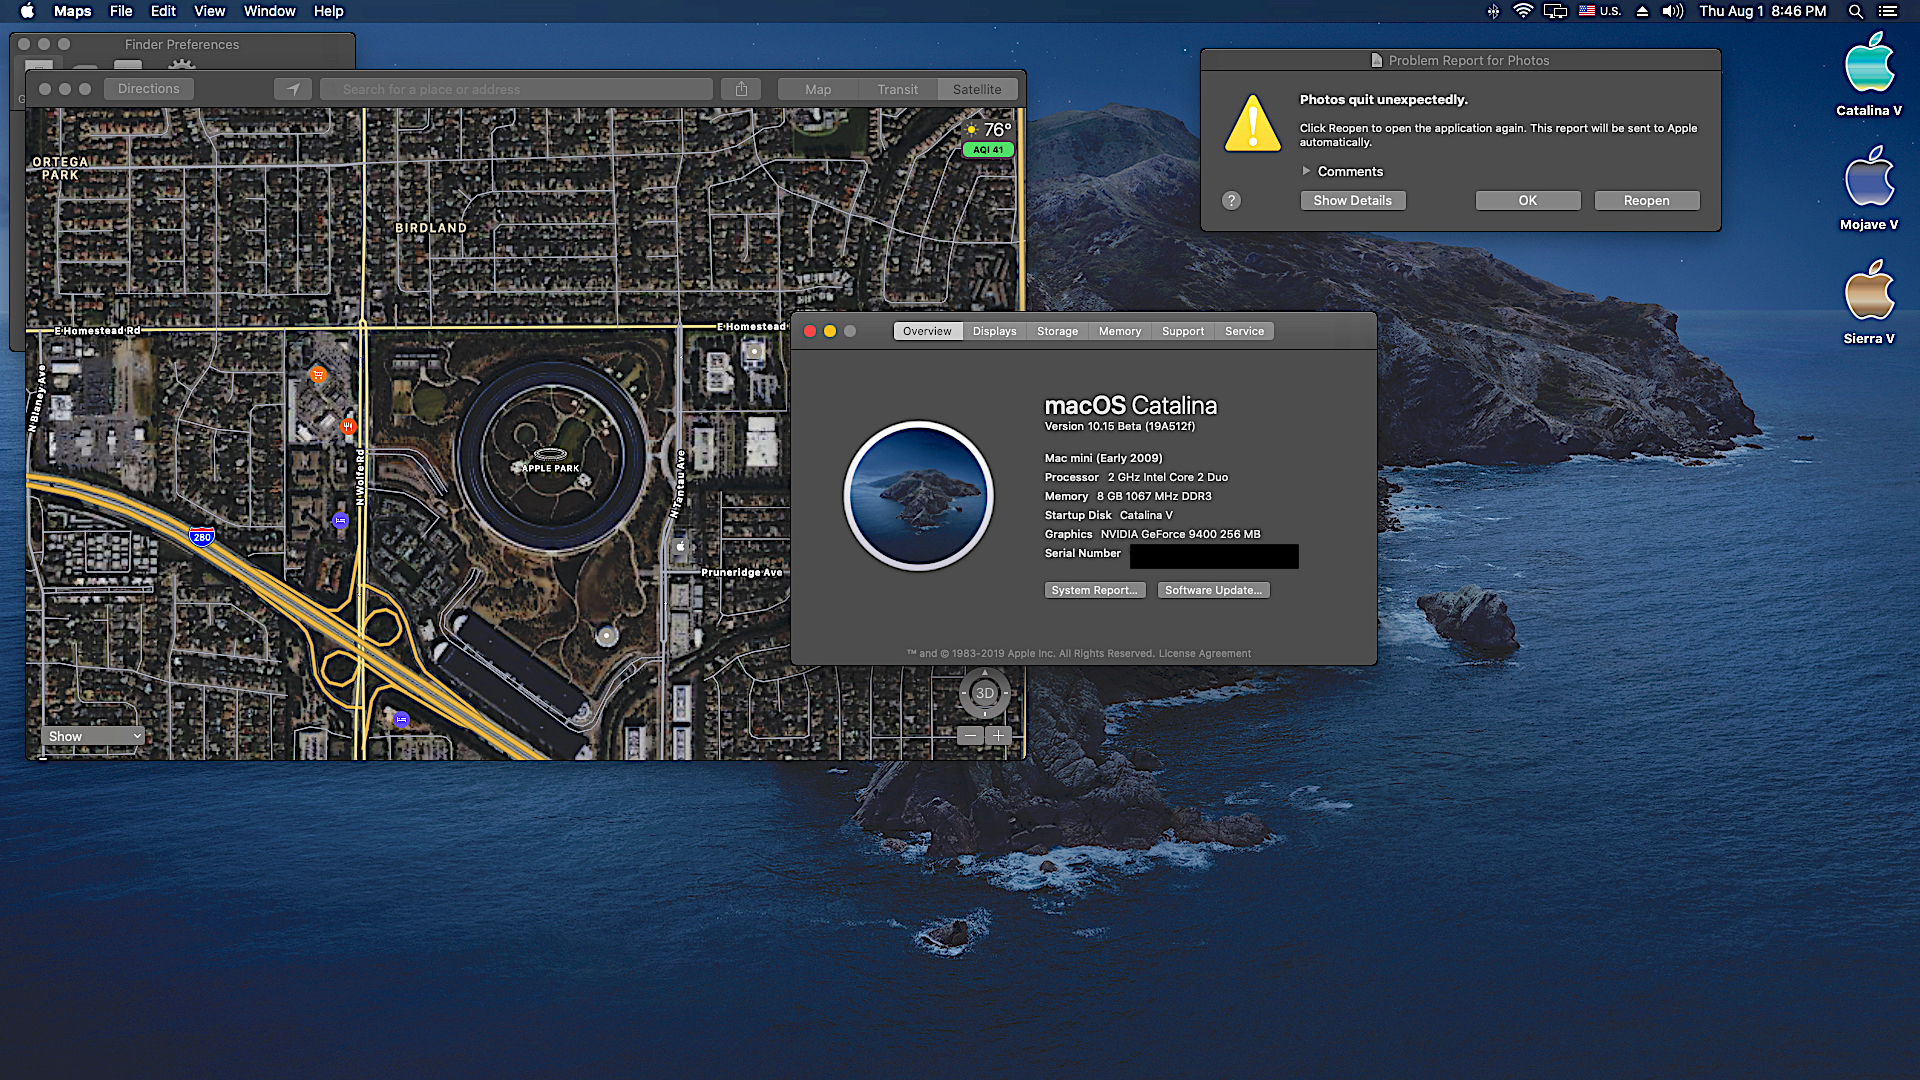Click the red restaurant pin near Wolfe Rd

click(348, 427)
